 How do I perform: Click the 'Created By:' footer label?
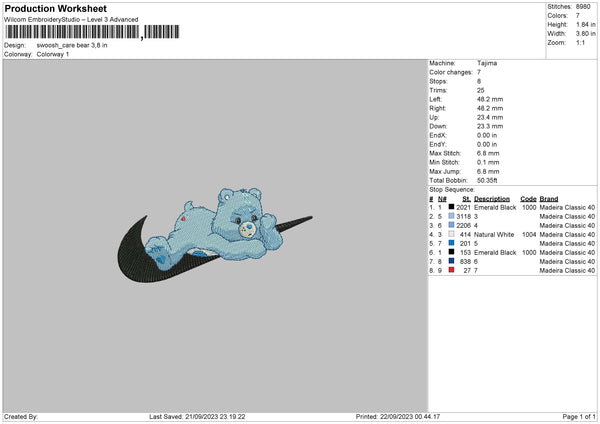[21, 417]
